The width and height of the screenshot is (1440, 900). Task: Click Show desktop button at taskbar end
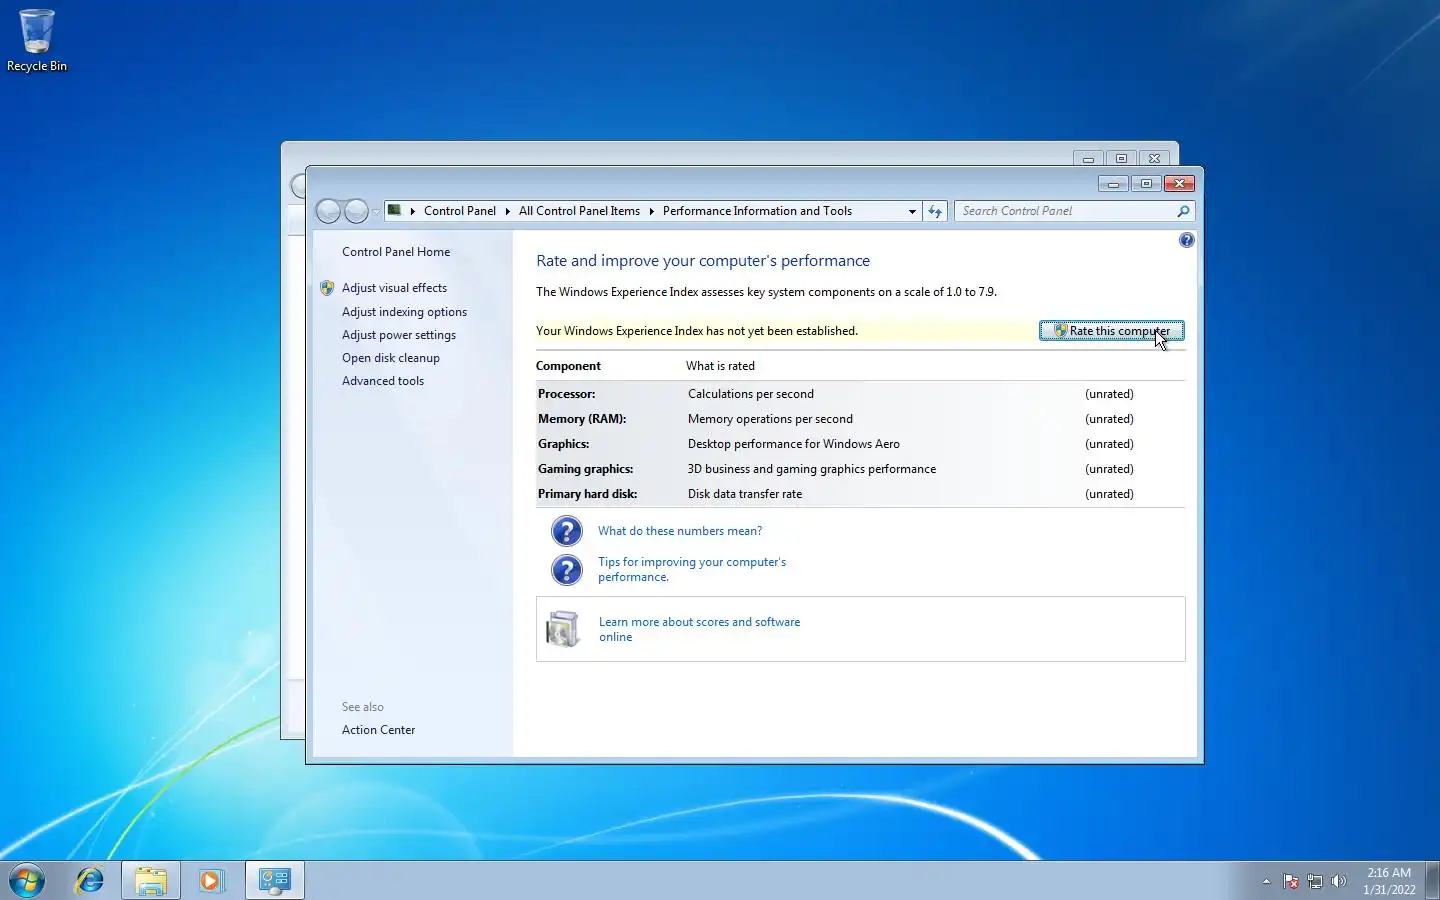click(x=1432, y=880)
